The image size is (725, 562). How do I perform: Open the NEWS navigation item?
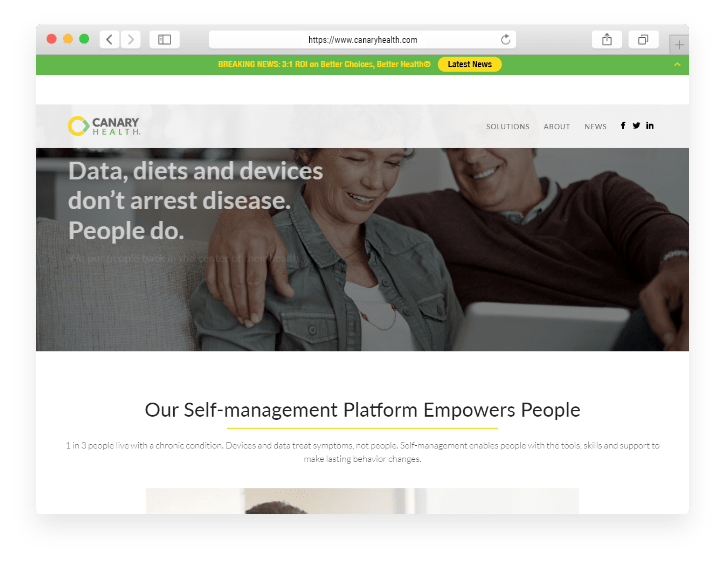coord(595,126)
